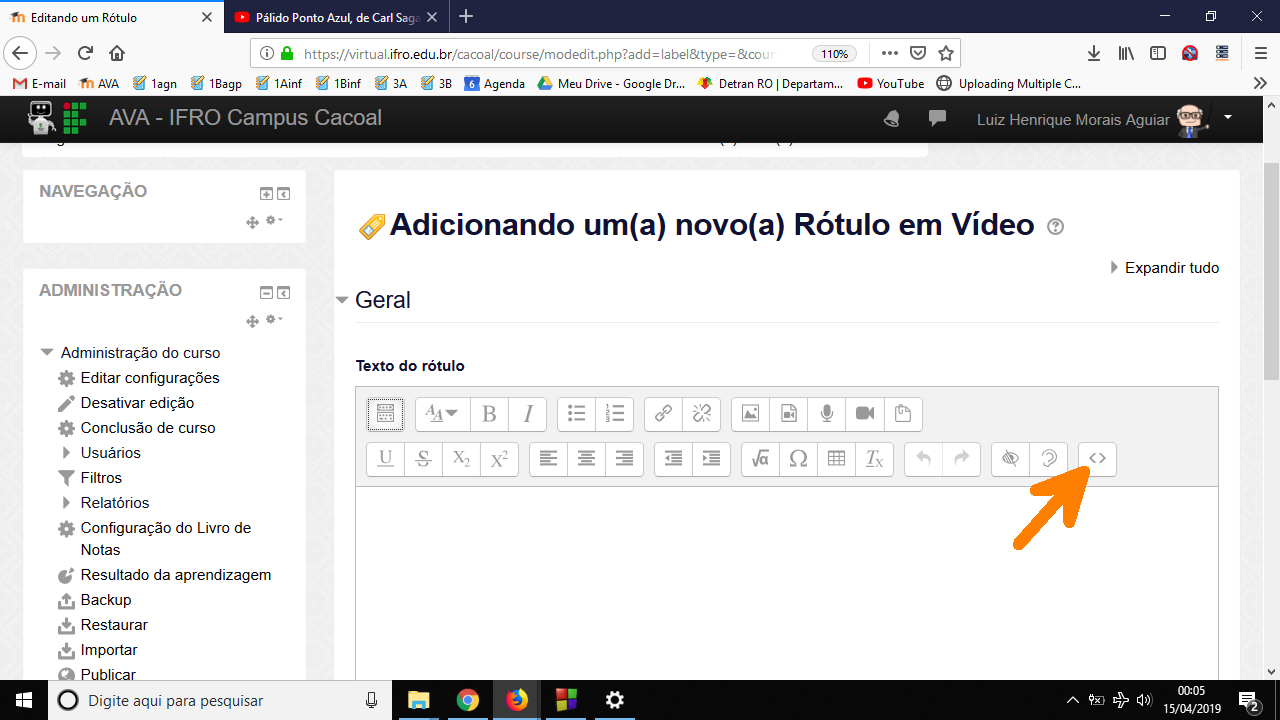Viewport: 1280px width, 720px height.
Task: Open the equation editor square root icon
Action: point(760,459)
